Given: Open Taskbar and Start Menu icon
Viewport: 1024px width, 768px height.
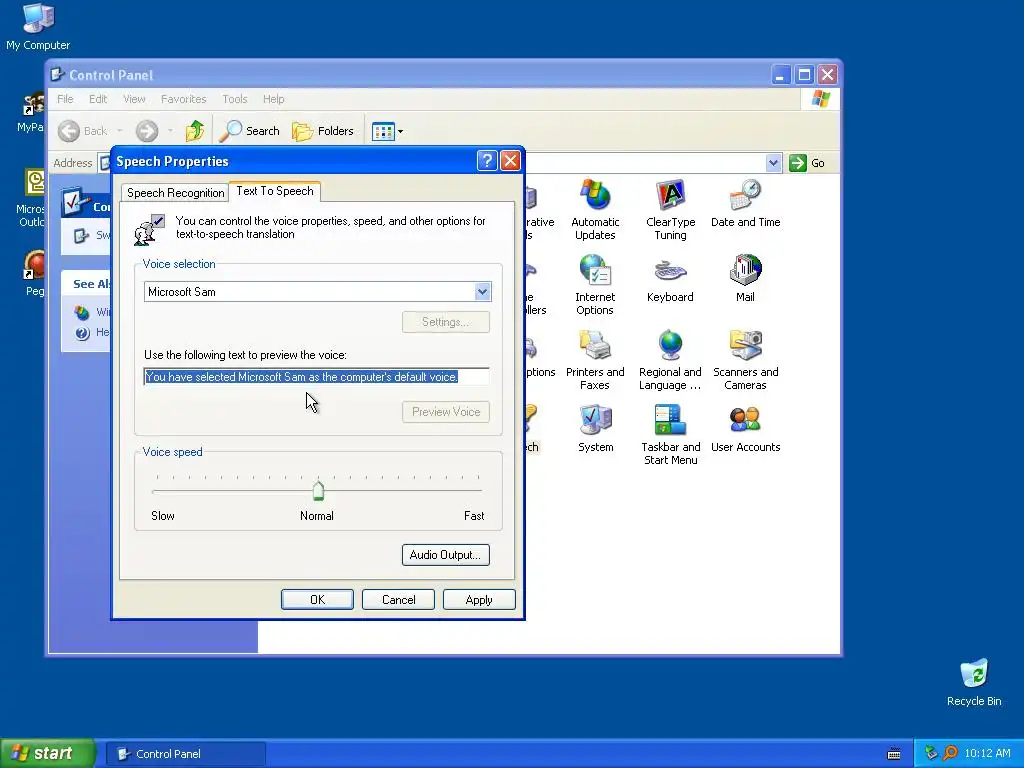Looking at the screenshot, I should [x=670, y=435].
